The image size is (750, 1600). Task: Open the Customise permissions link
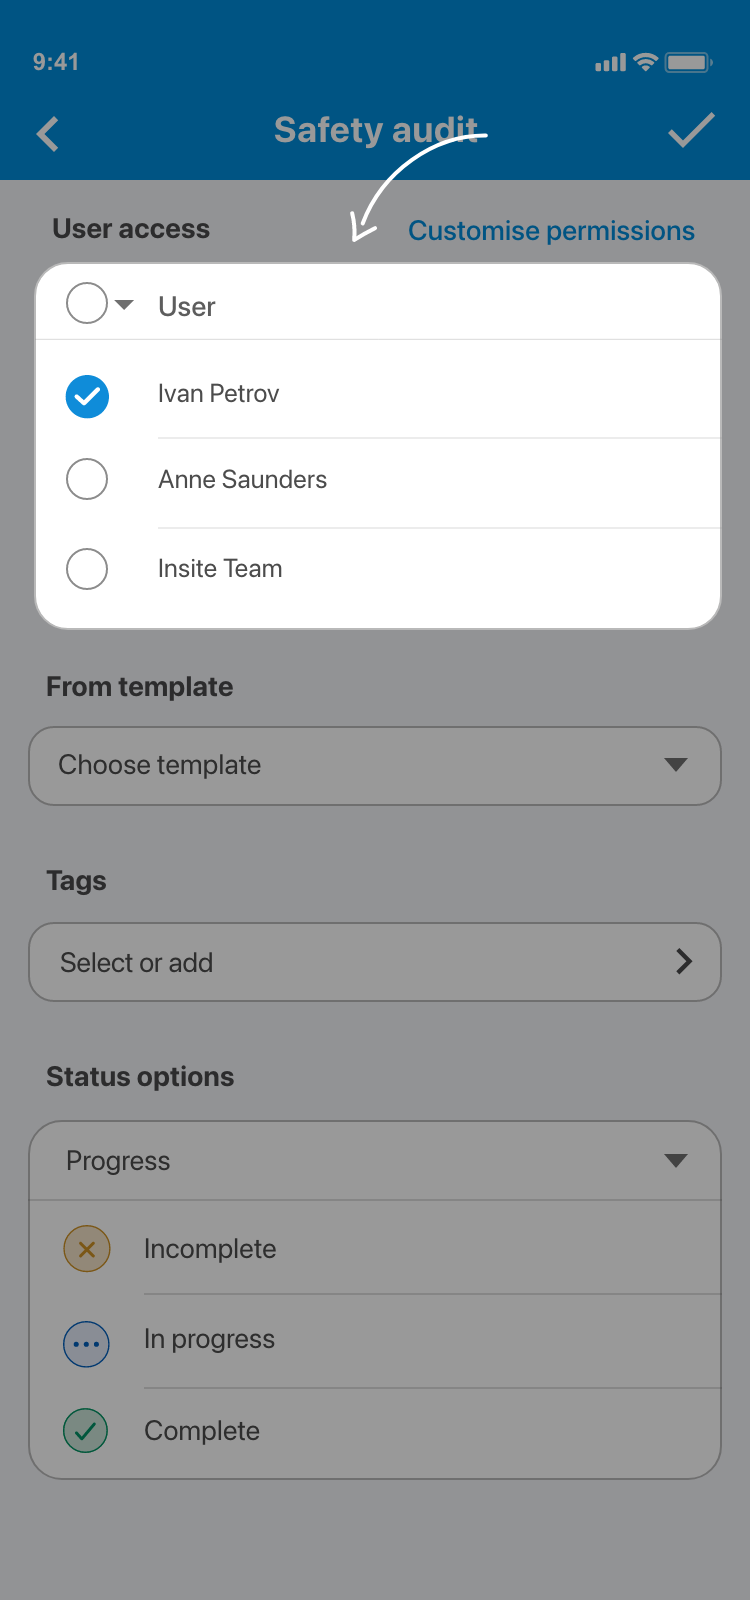551,231
